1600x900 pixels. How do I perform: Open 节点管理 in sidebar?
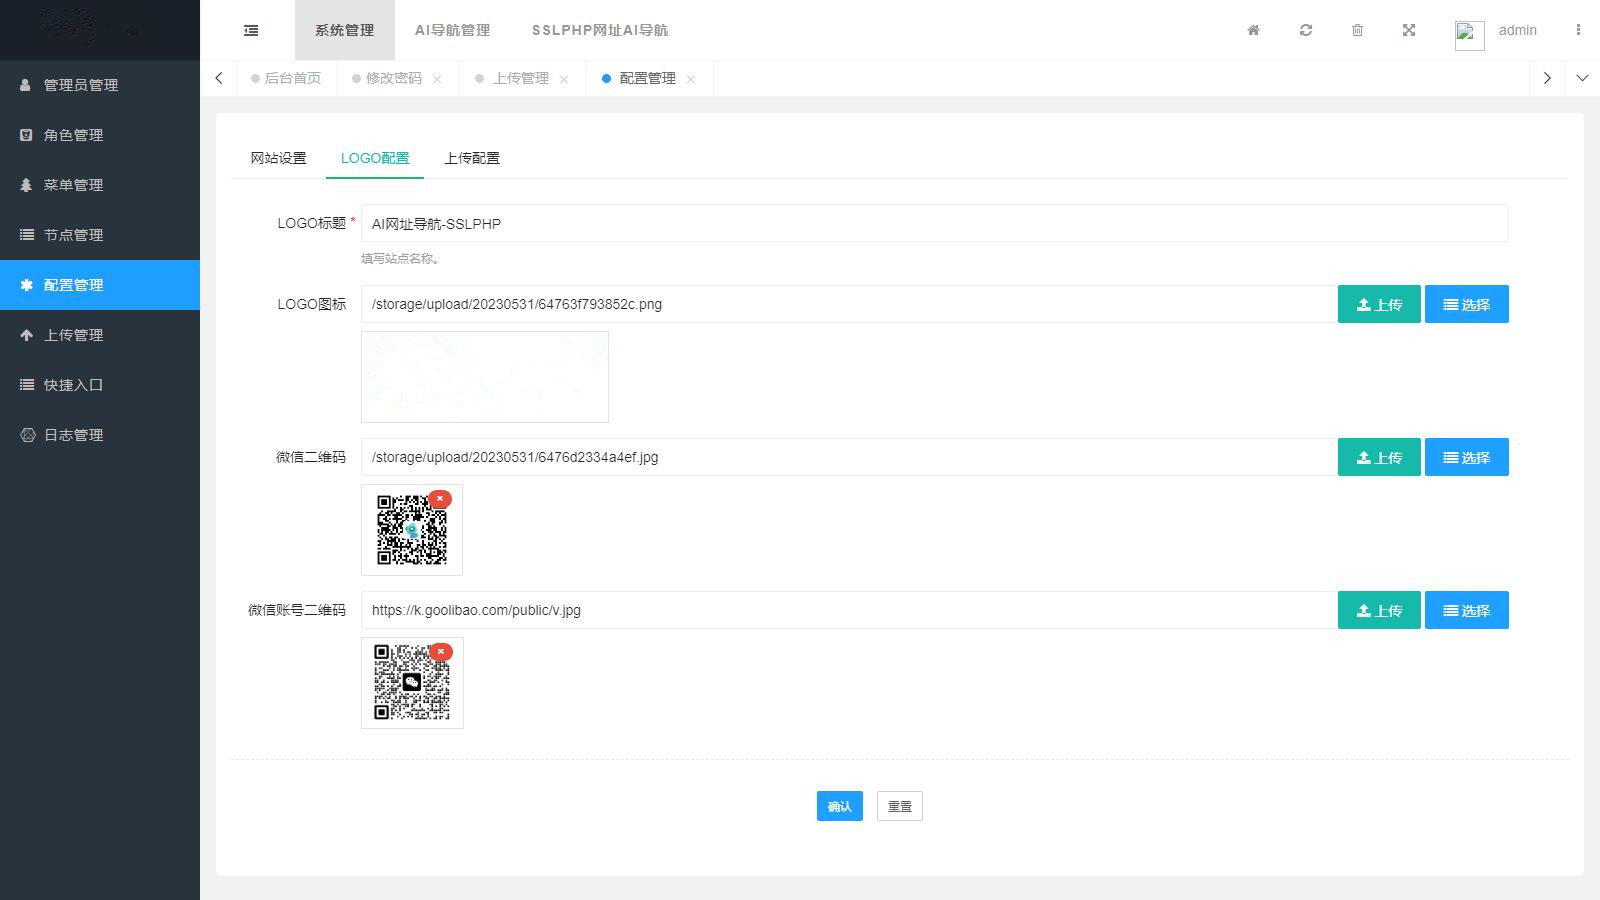pos(100,235)
